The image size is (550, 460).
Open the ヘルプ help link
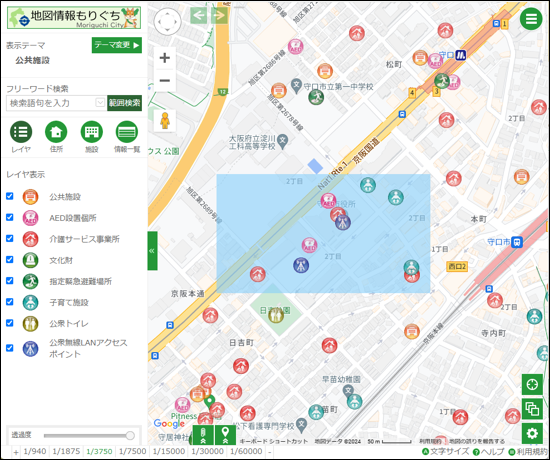click(x=488, y=452)
